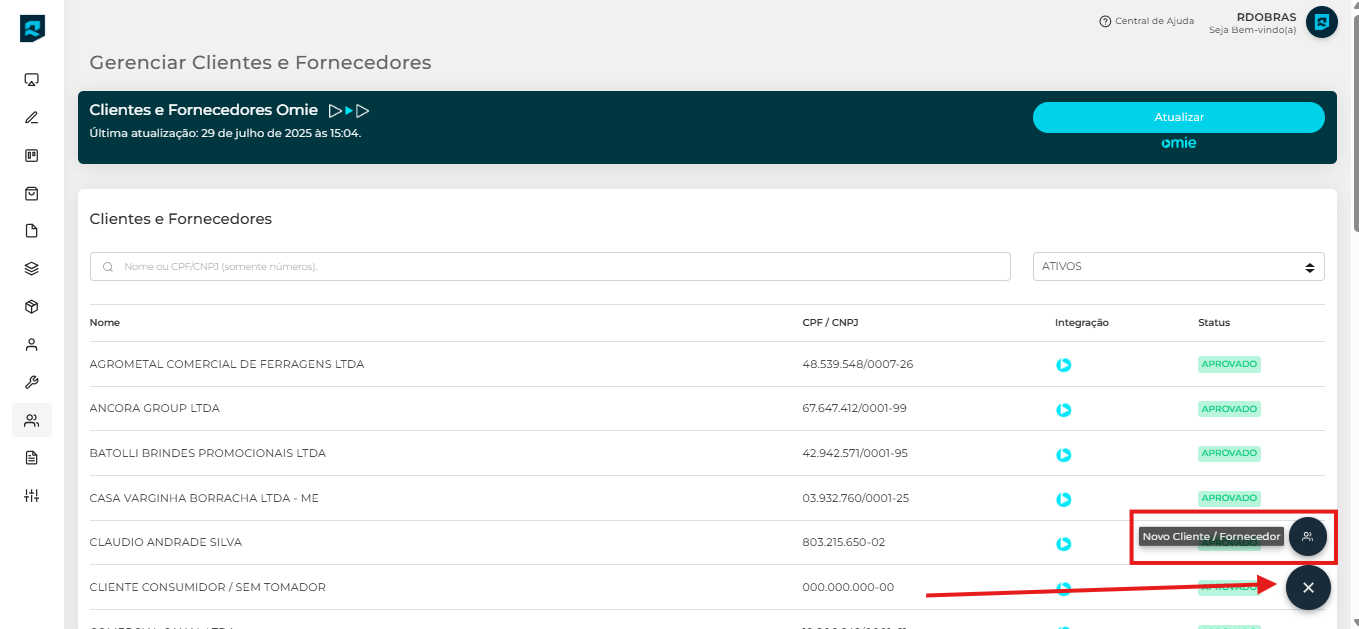Click the monitor icon in the sidebar
This screenshot has width=1359, height=629.
pyautogui.click(x=31, y=80)
